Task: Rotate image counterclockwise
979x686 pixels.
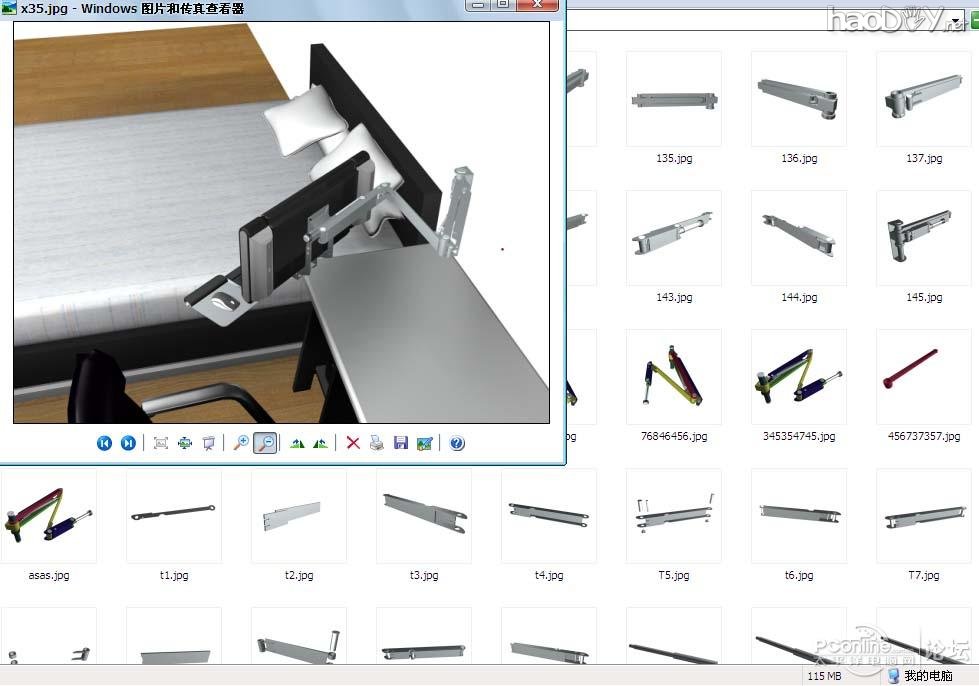Action: tap(320, 443)
